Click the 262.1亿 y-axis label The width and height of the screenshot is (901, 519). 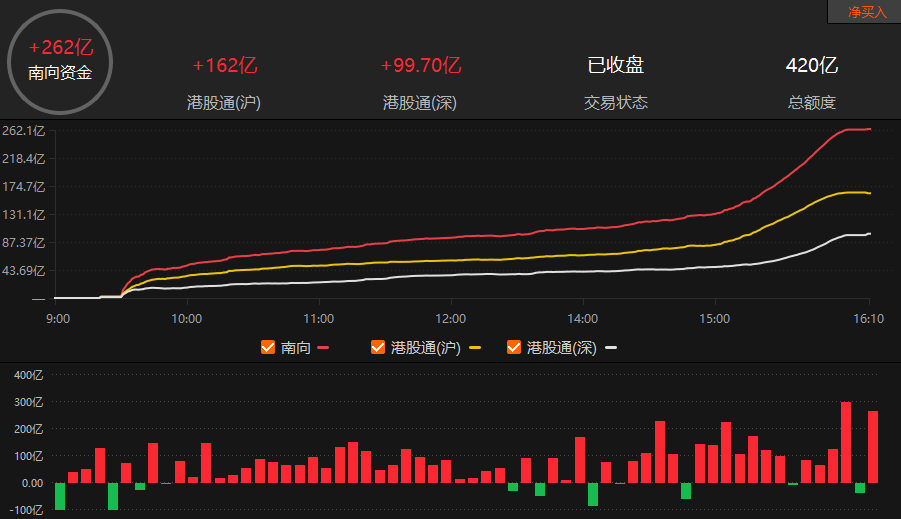click(24, 131)
